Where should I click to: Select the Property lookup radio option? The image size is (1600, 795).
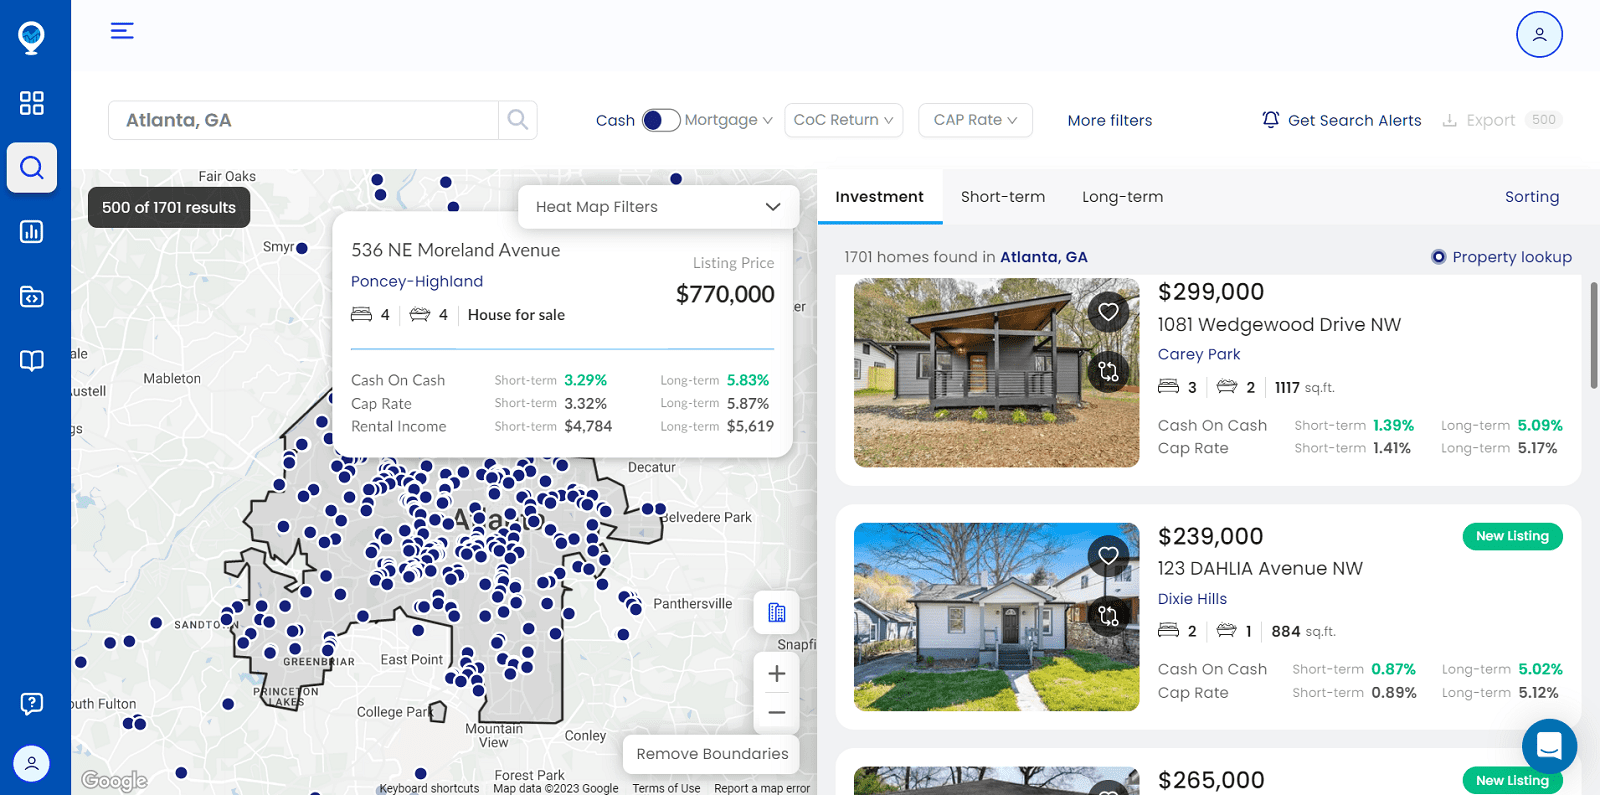click(1438, 257)
